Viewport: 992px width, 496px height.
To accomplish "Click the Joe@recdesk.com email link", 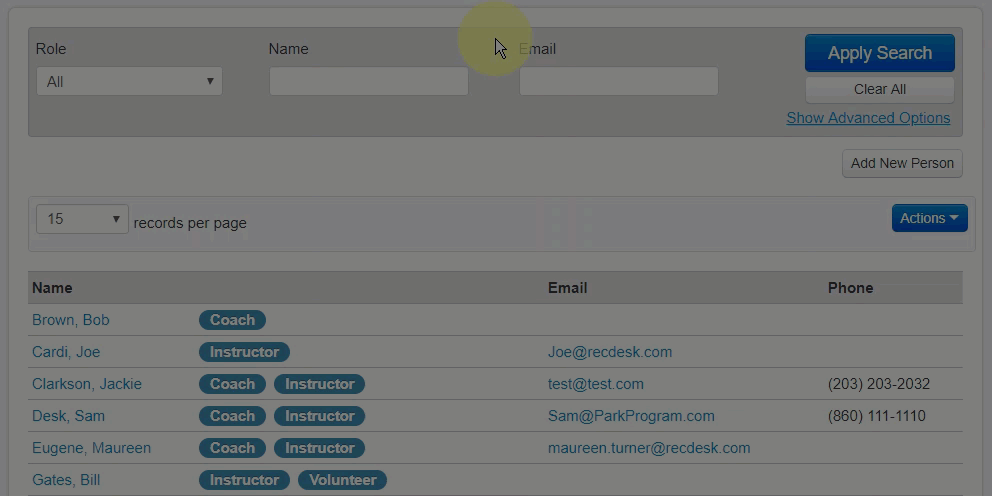I will (609, 352).
